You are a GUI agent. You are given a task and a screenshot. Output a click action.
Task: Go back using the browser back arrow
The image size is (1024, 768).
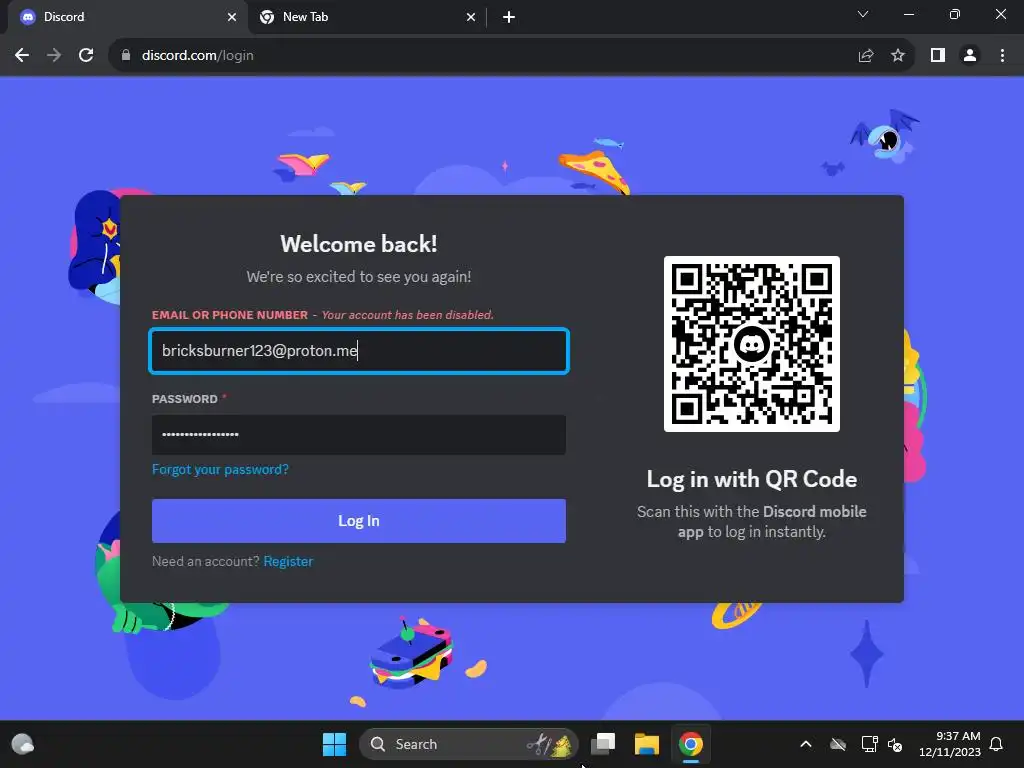[x=22, y=56]
